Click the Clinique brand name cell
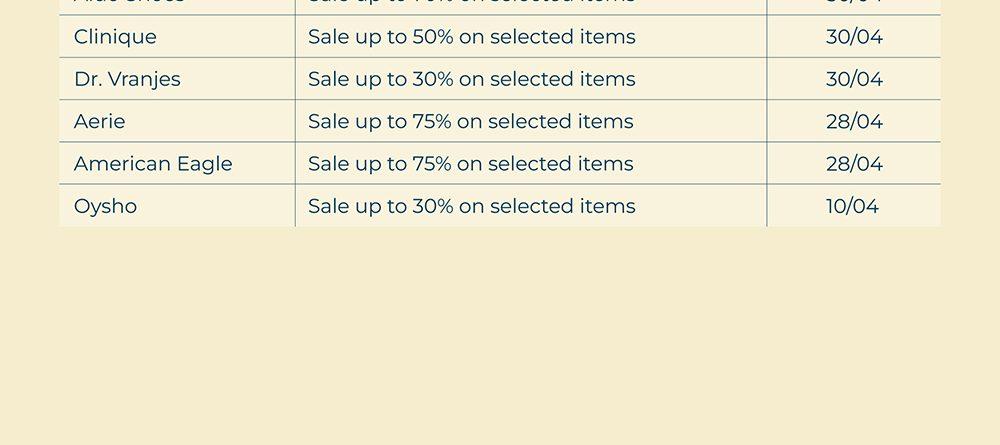Viewport: 1000px width, 445px height. point(115,37)
